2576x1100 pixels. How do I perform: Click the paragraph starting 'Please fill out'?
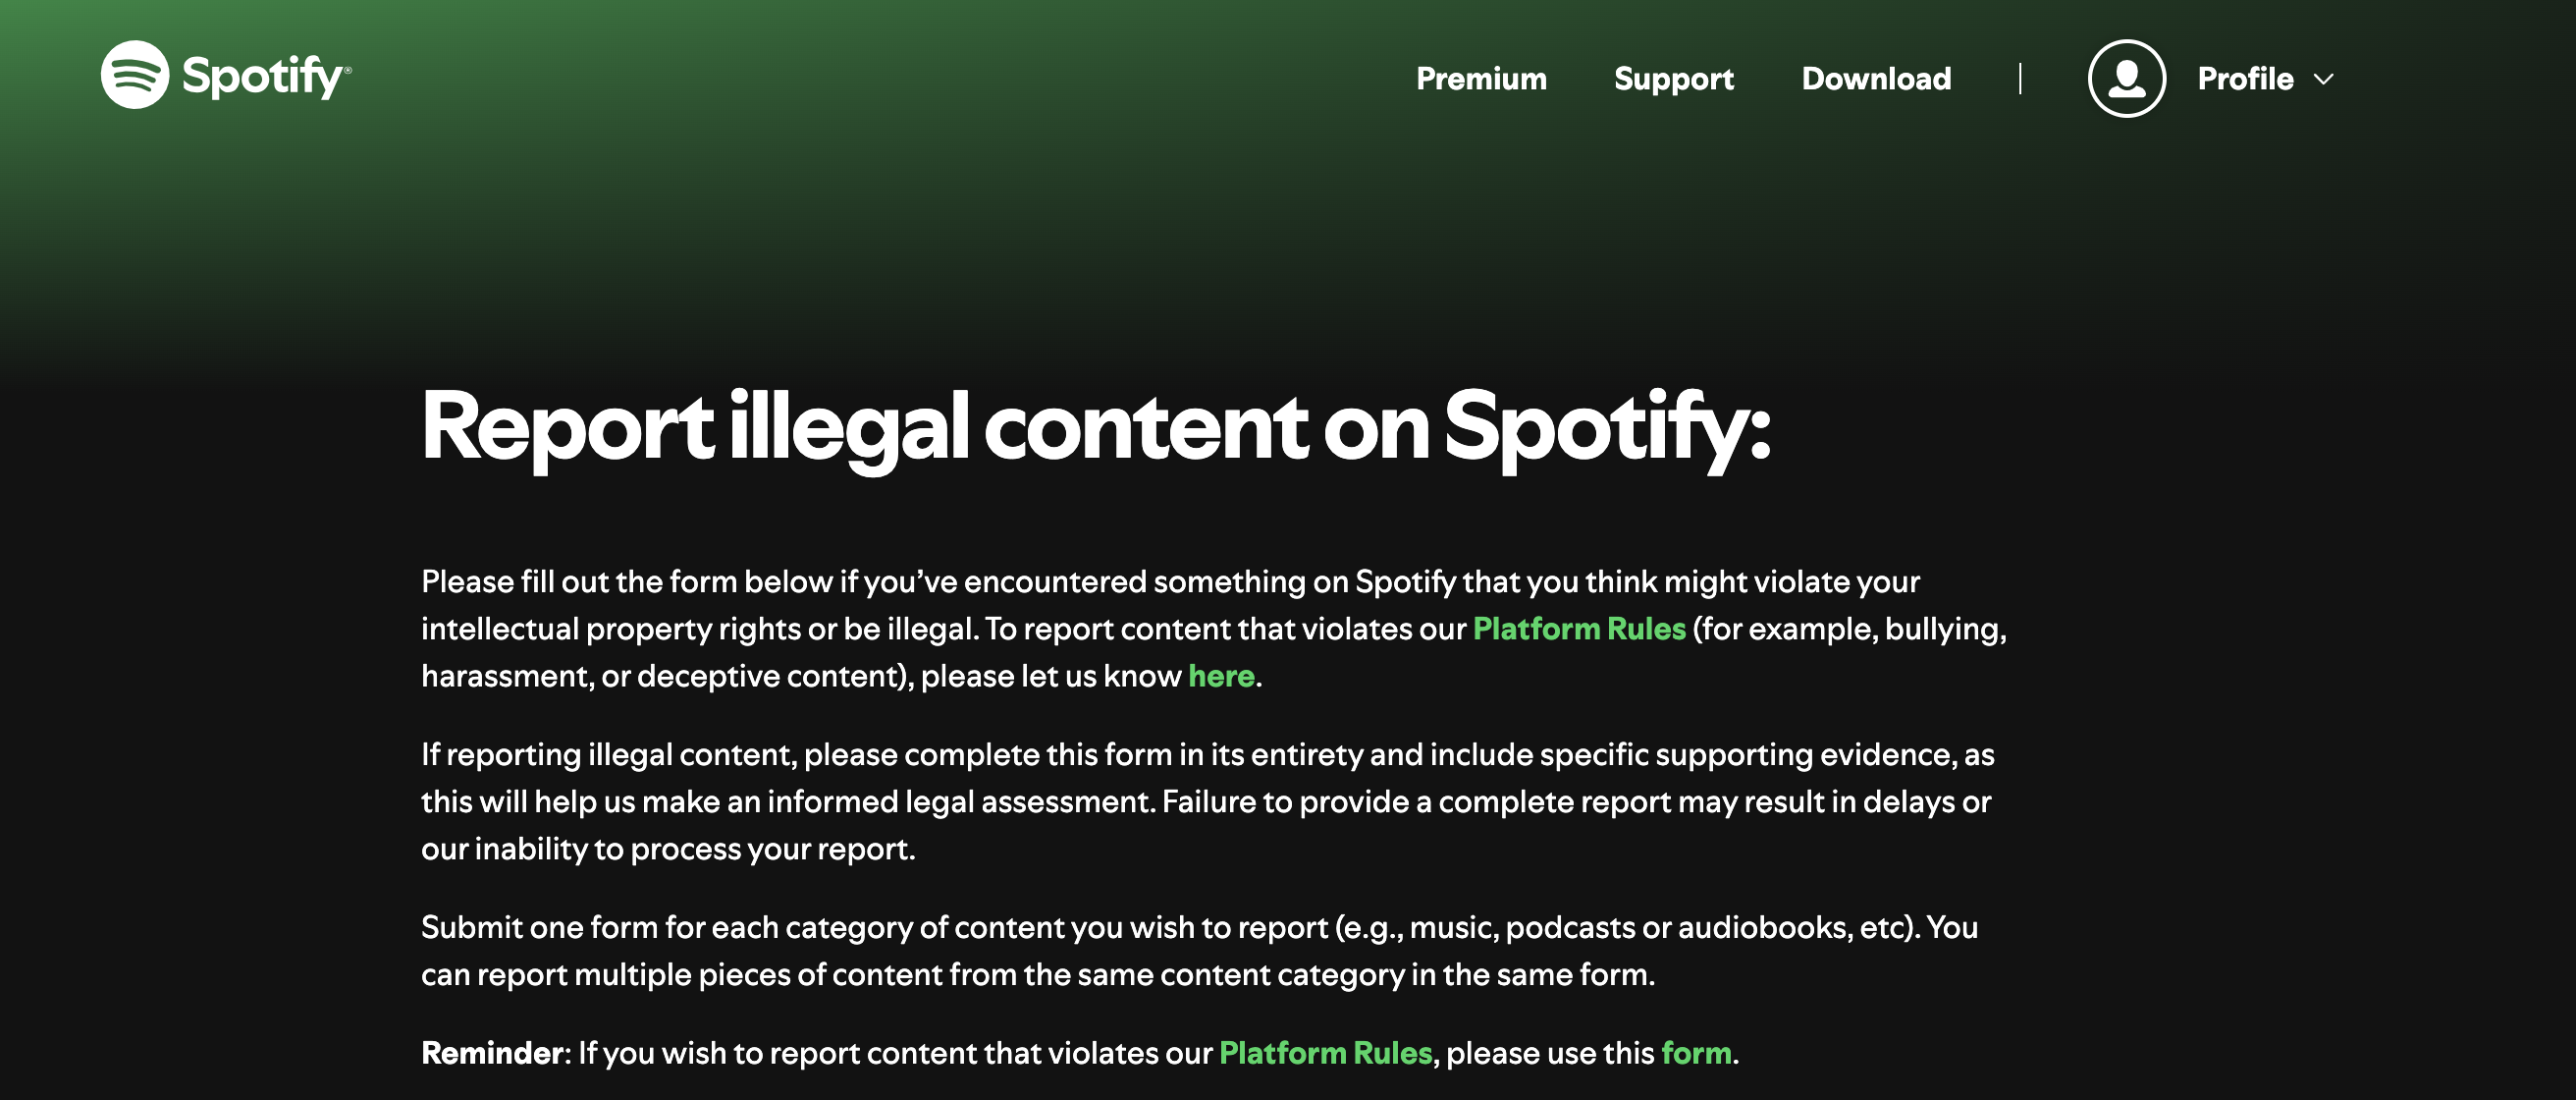[x=1214, y=628]
